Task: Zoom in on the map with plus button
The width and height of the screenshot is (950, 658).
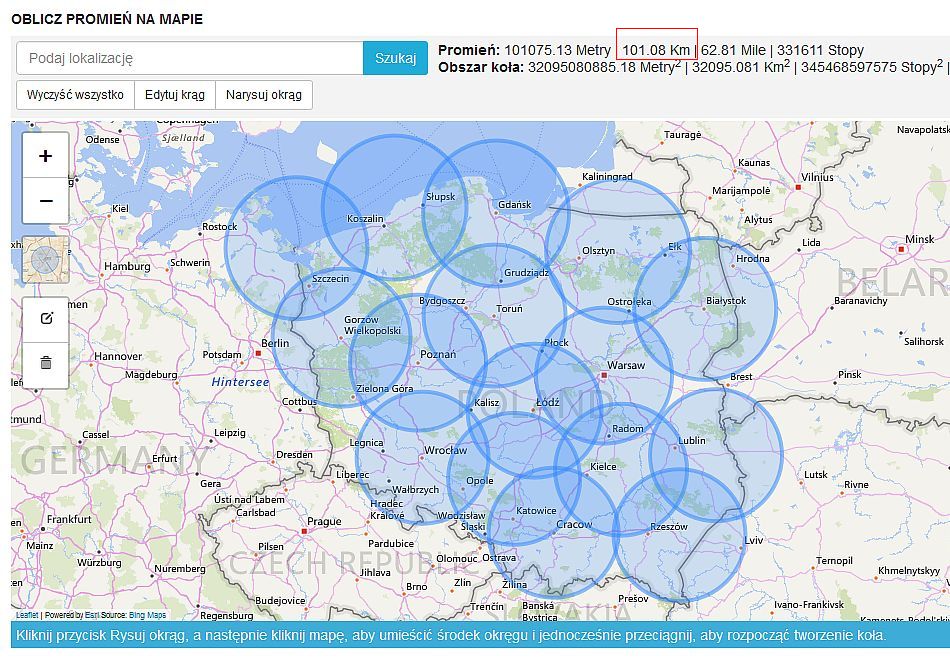Action: tap(45, 156)
